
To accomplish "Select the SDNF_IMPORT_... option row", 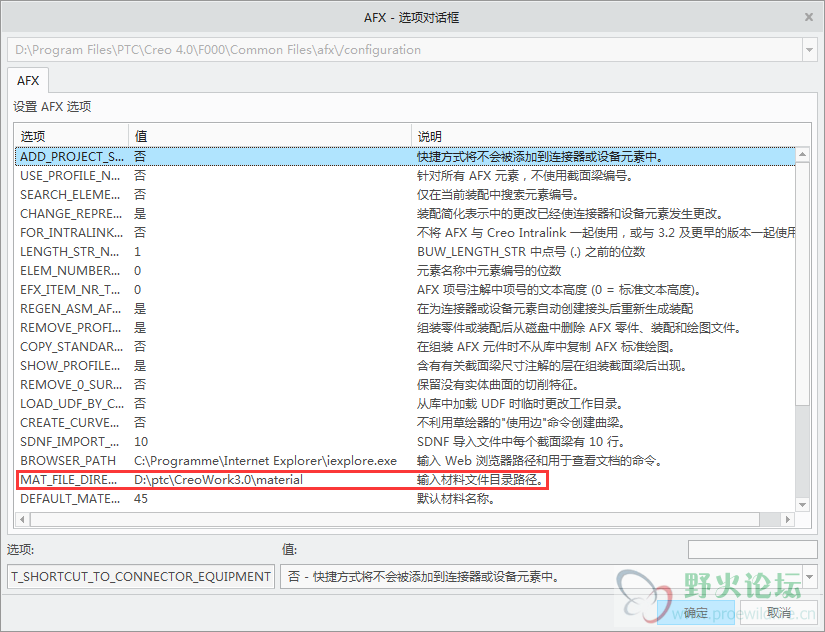I will (405, 441).
